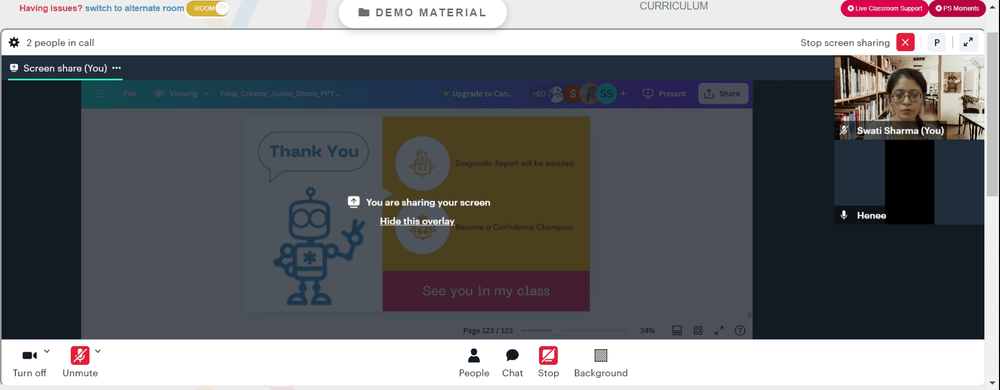Click Page 123 / 123 indicator
Viewport: 1000px width, 390px height.
[x=488, y=331]
